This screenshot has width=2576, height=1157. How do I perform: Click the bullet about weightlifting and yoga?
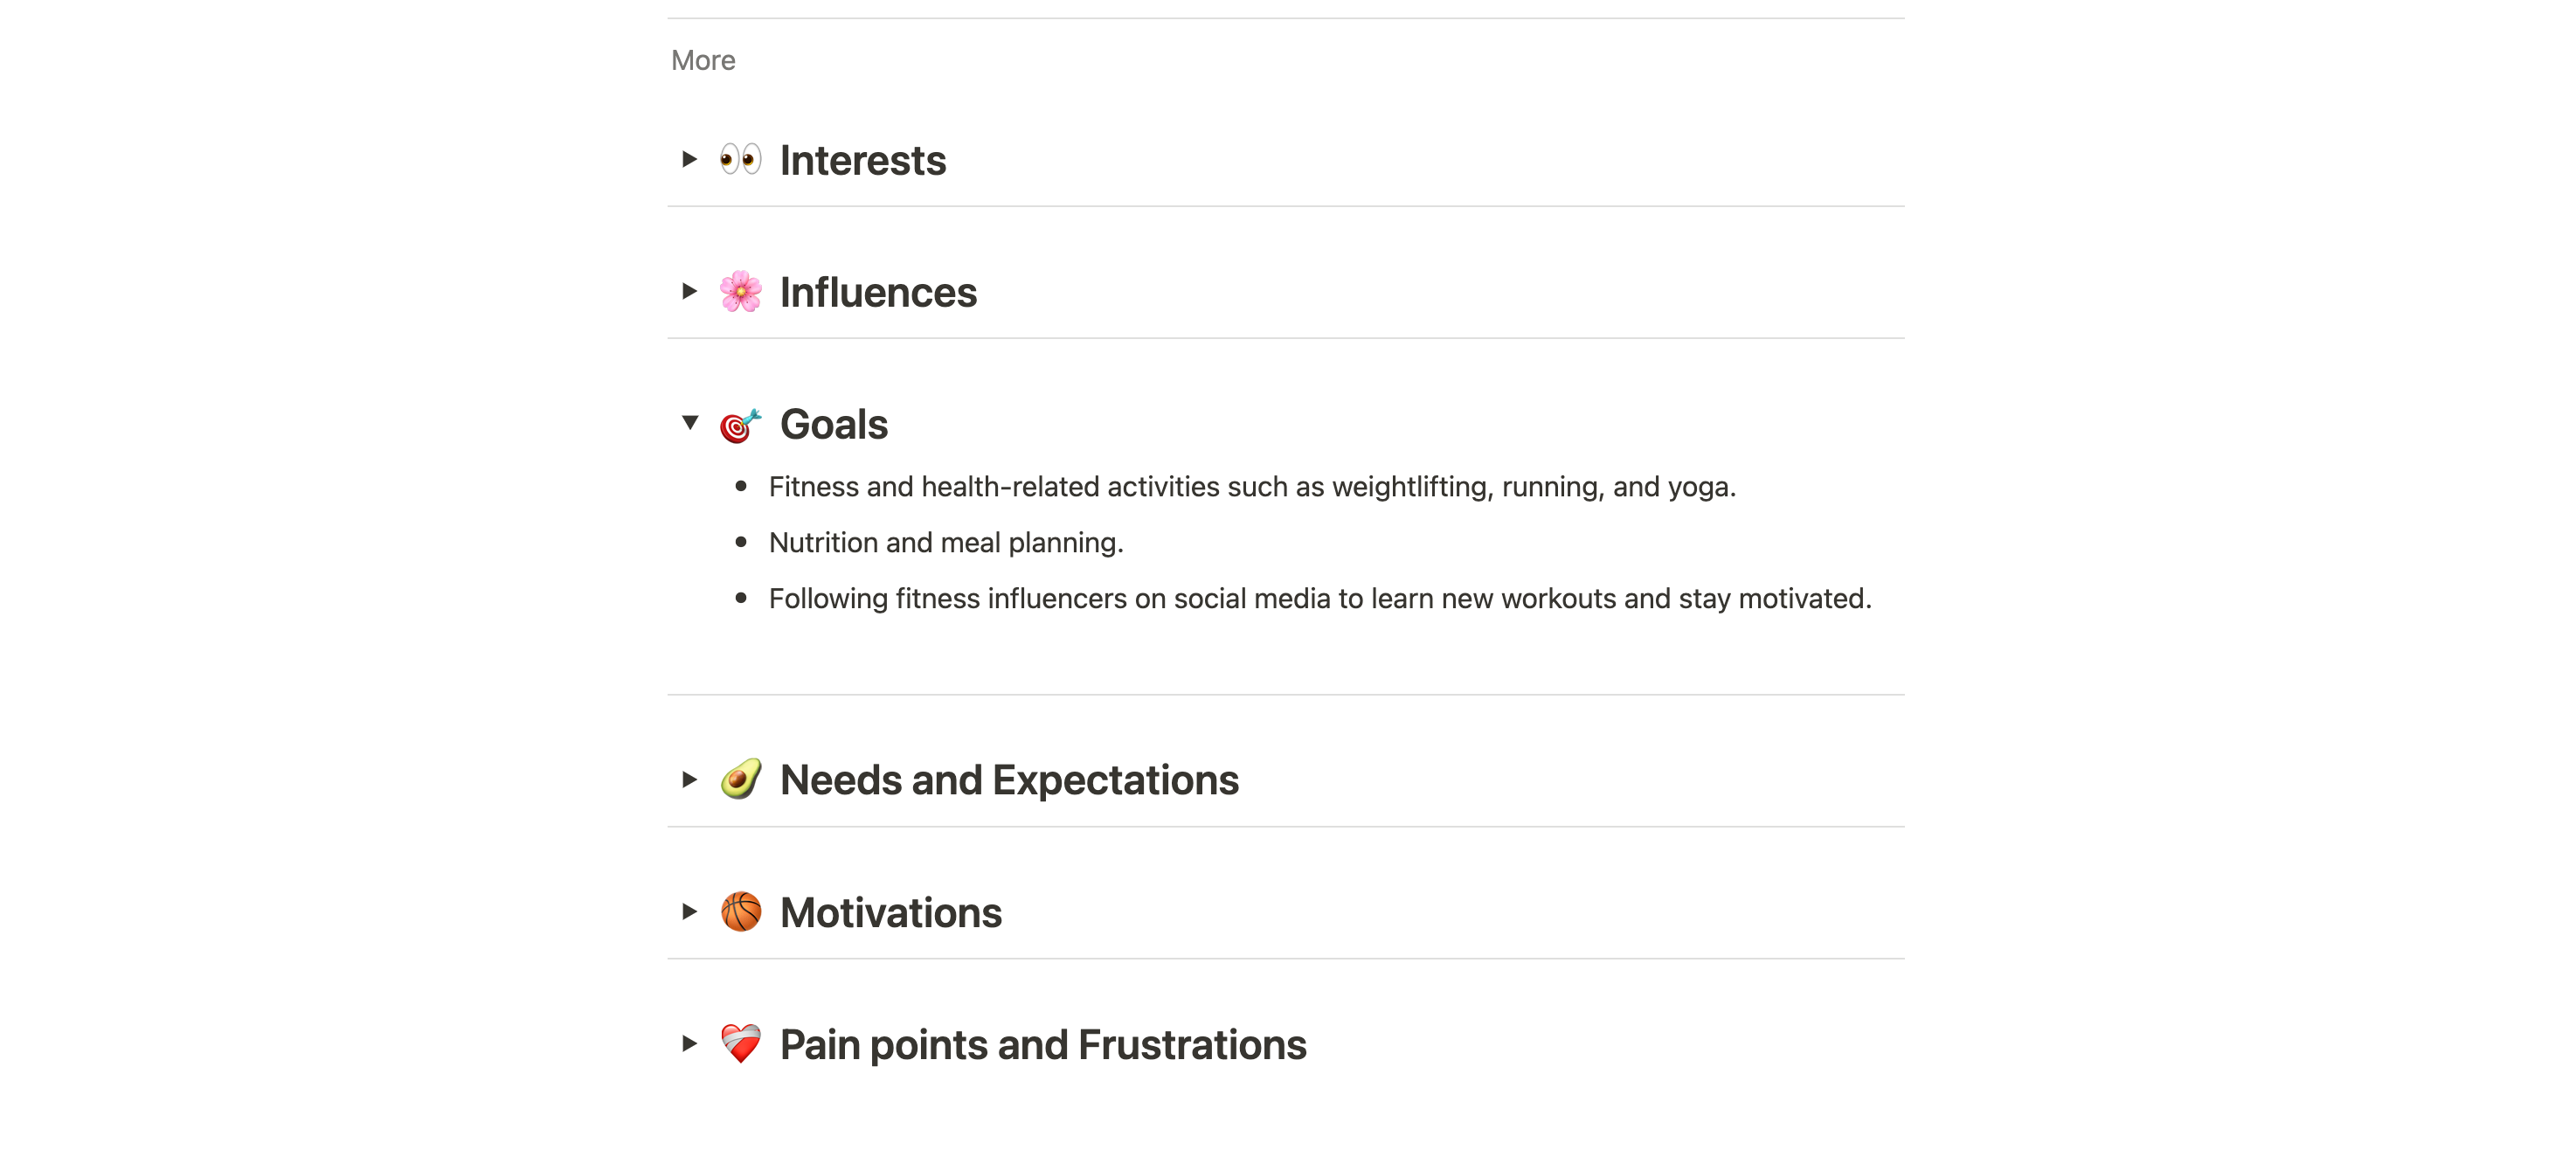[x=1251, y=487]
